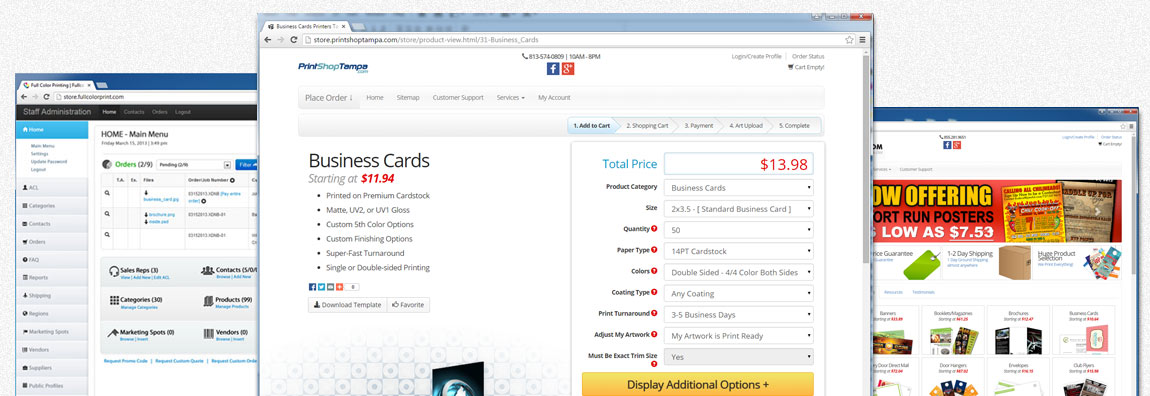Click the Facebook icon in the PrintShopTampa header
Screen dimensions: 1150x396
pos(553,69)
